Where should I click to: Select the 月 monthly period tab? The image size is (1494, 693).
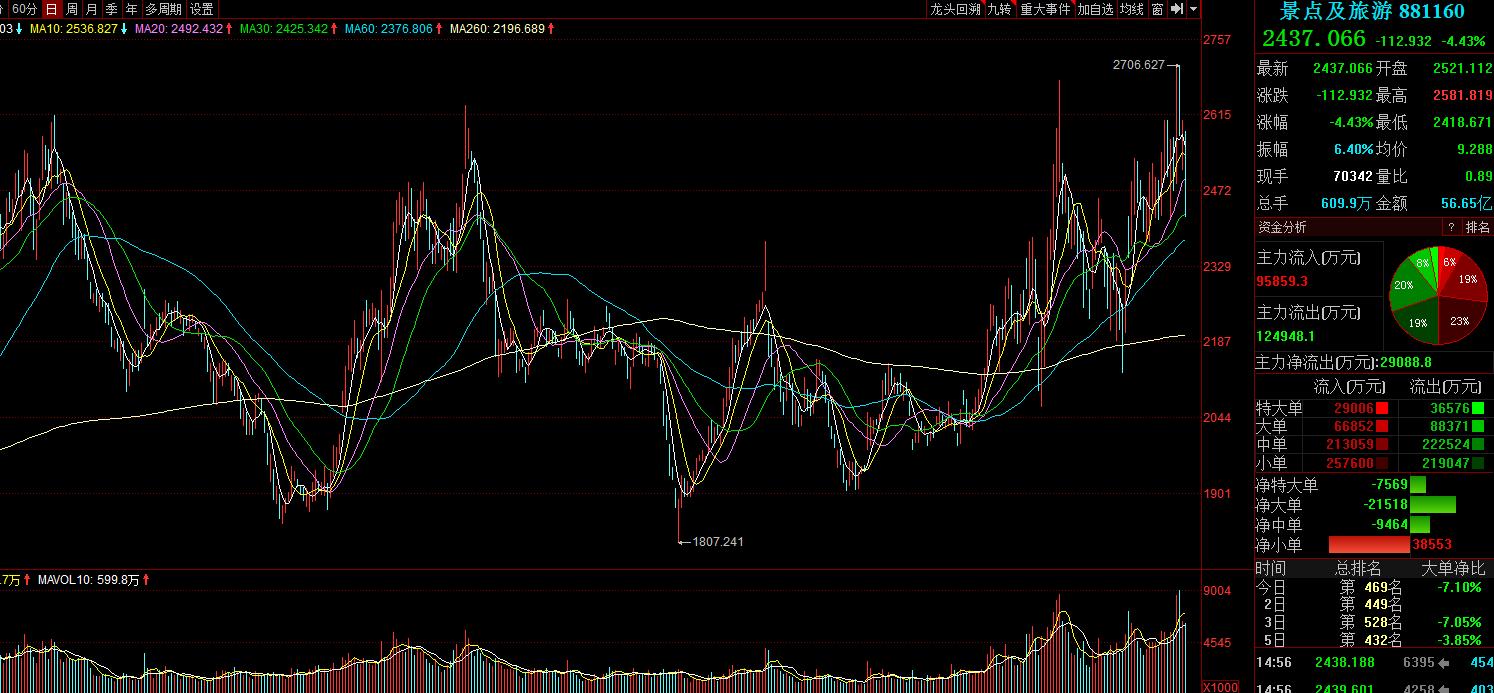91,9
